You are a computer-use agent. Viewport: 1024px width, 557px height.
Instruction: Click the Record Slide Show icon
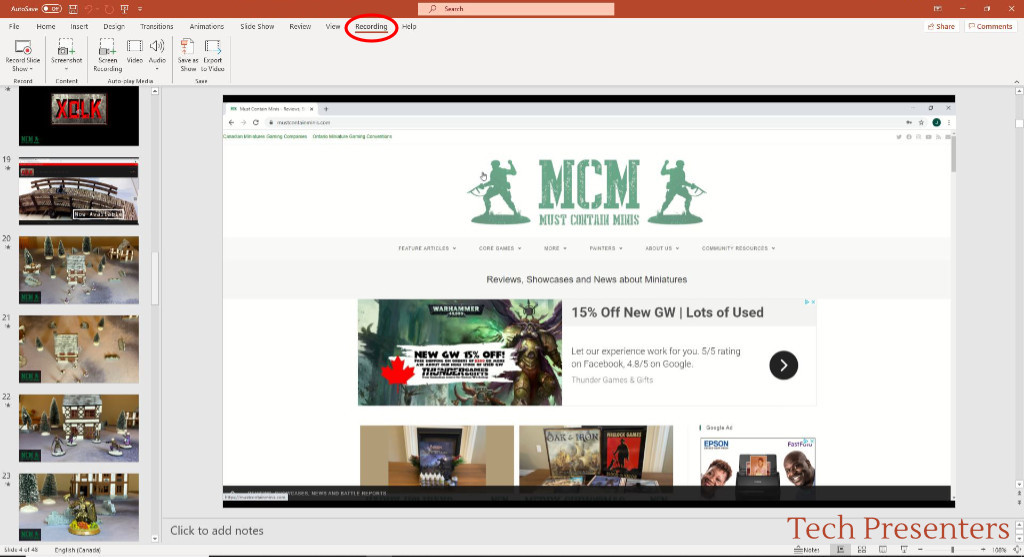23,47
